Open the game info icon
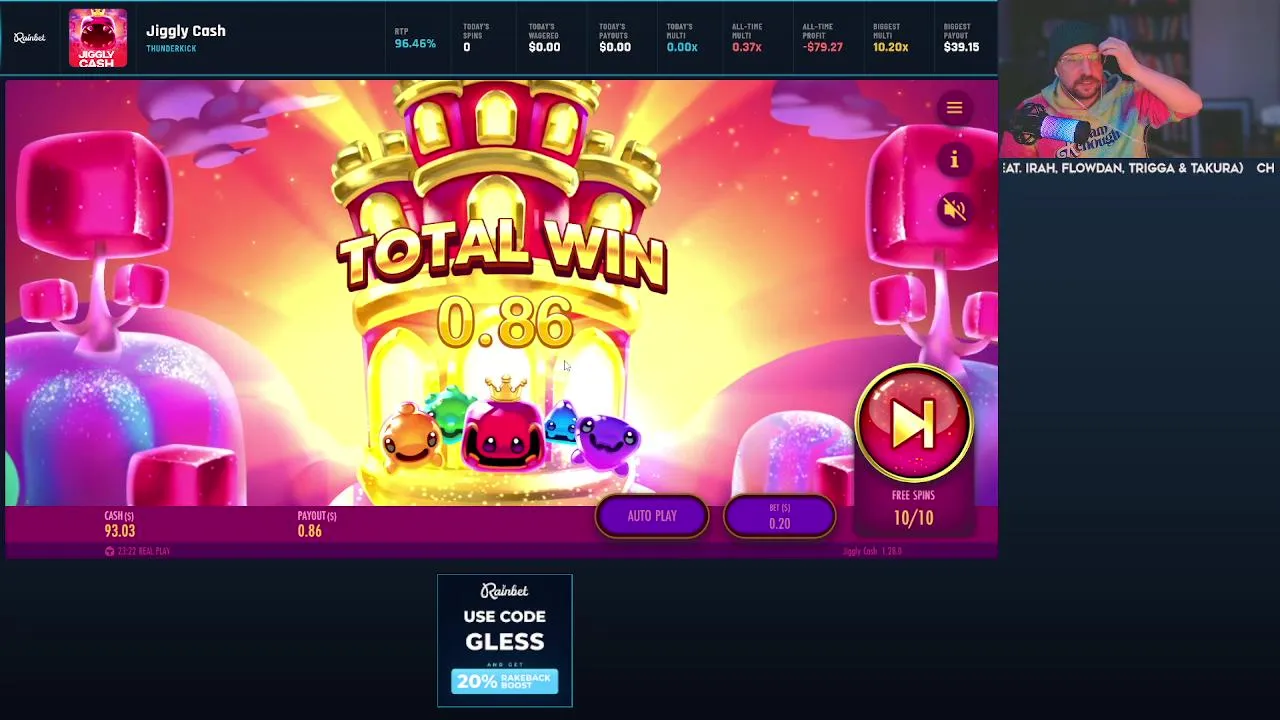 pyautogui.click(x=954, y=160)
